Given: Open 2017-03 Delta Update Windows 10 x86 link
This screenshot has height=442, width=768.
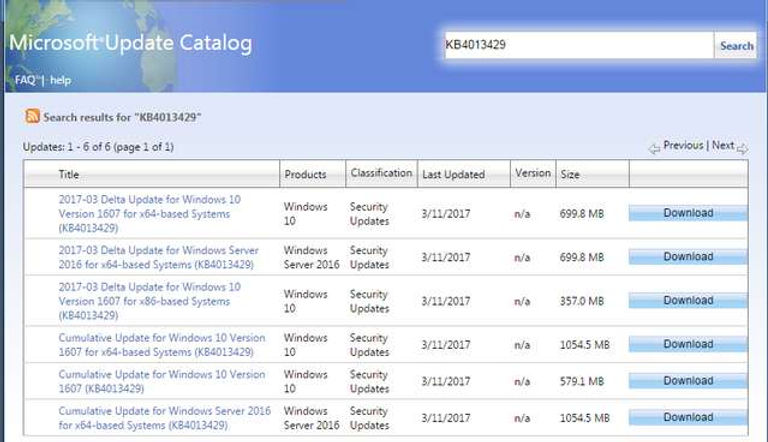Looking at the screenshot, I should pos(149,301).
